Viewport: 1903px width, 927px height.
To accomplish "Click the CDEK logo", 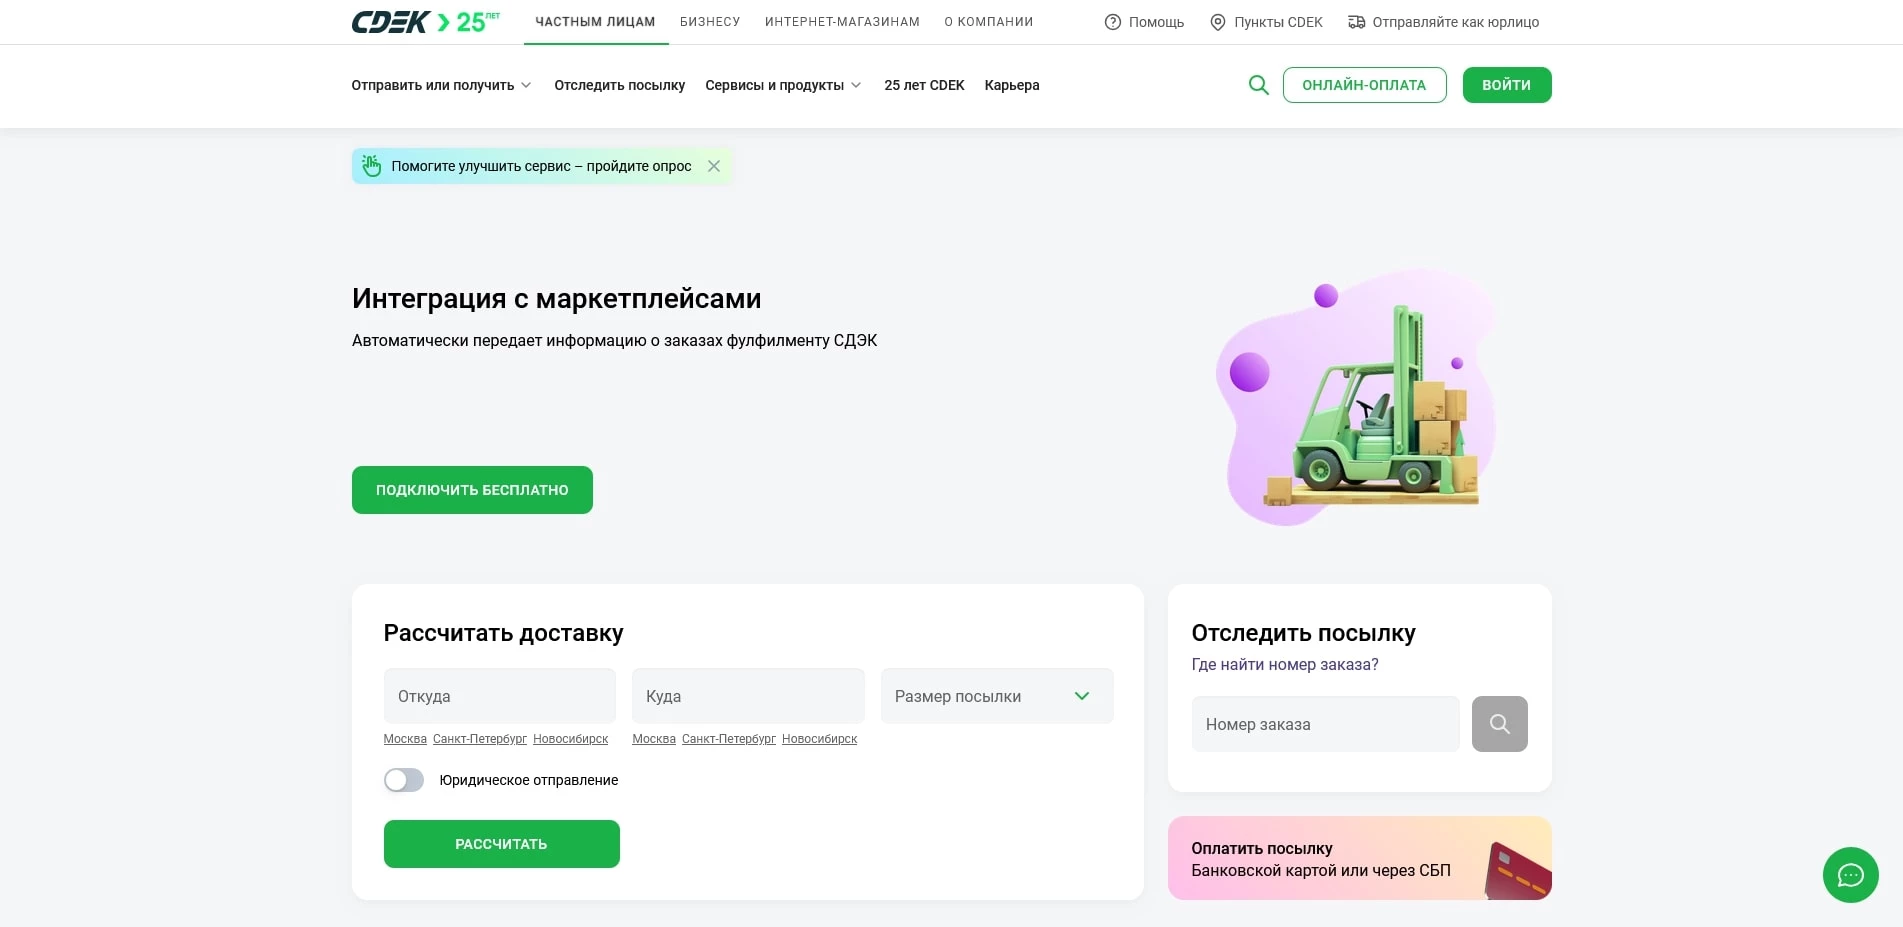I will pyautogui.click(x=390, y=20).
